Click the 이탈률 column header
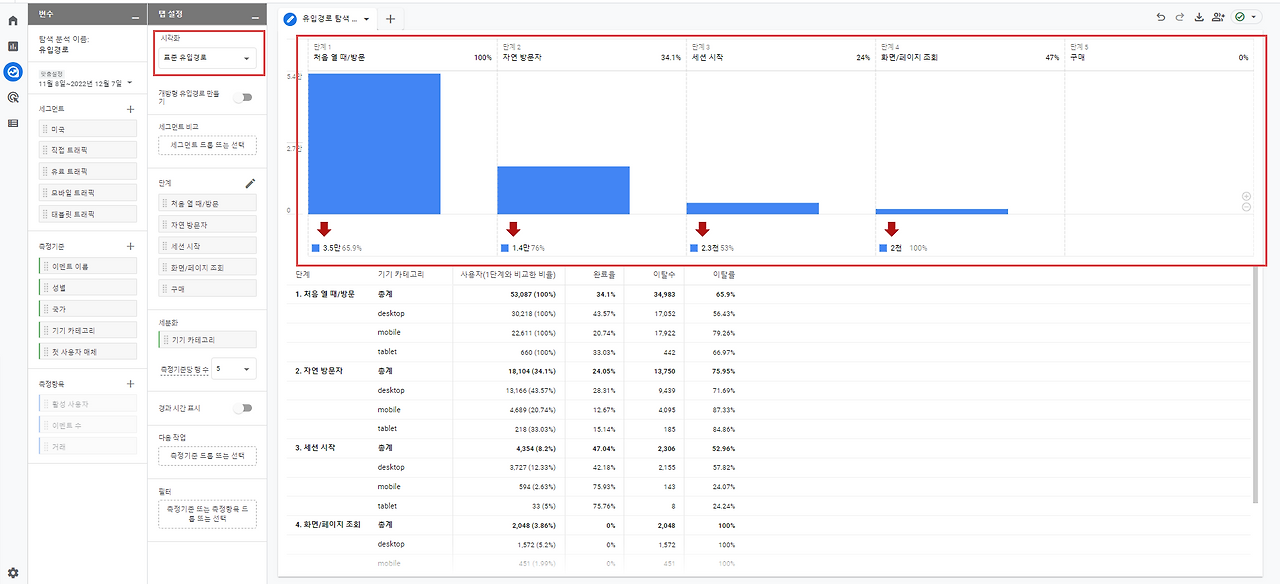 click(x=724, y=273)
